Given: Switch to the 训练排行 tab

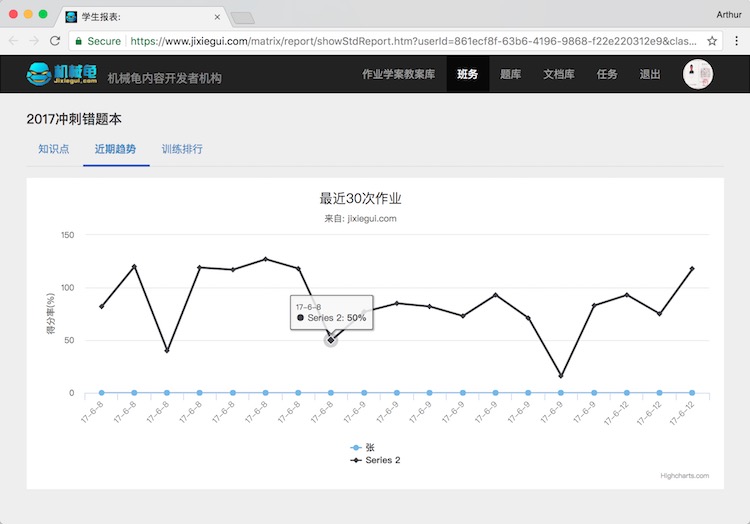Looking at the screenshot, I should [x=182, y=149].
